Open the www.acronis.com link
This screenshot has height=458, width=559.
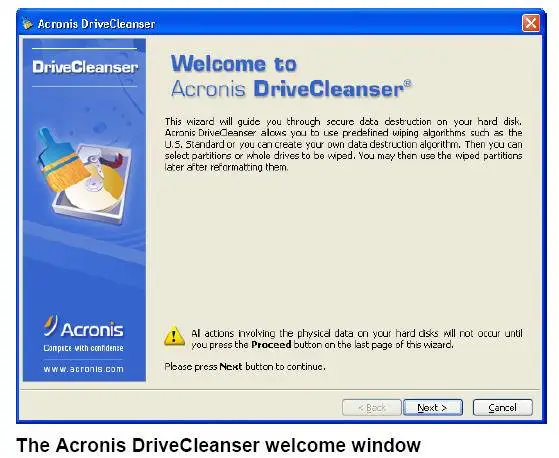[x=83, y=369]
